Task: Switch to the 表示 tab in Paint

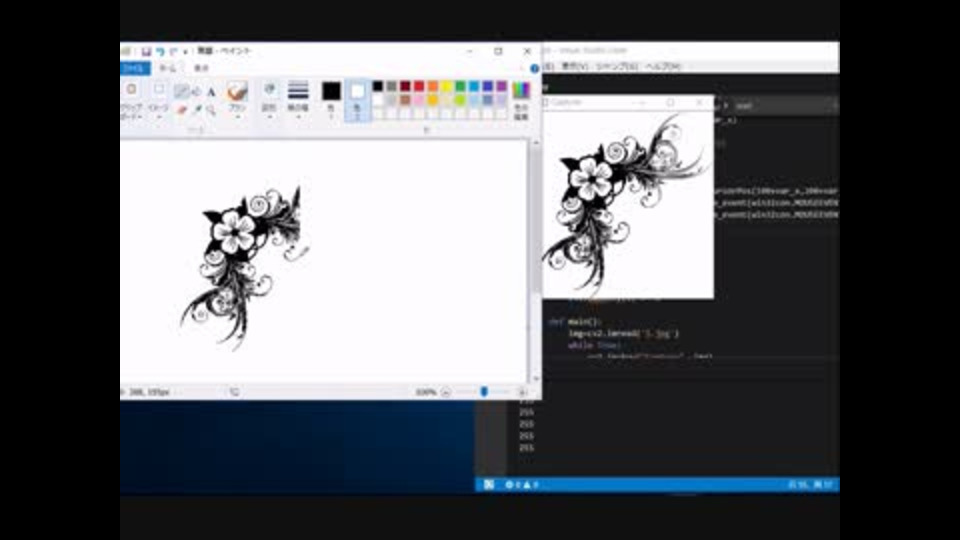Action: coord(201,68)
